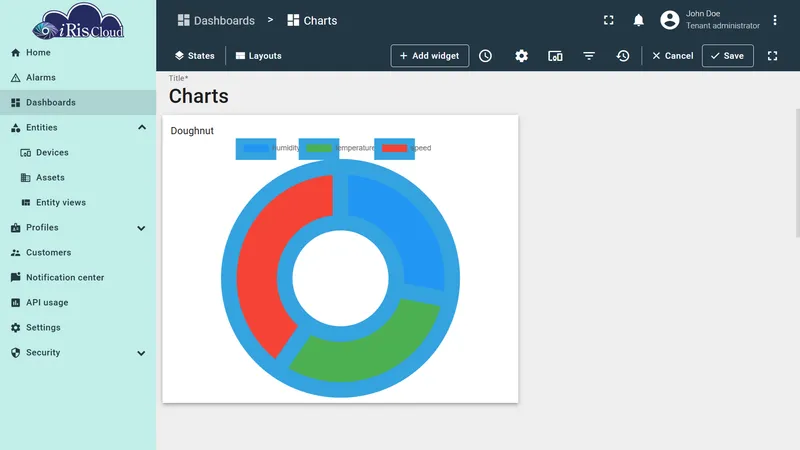Click the Assets building icon
Screen dimensions: 800x450
(26, 178)
